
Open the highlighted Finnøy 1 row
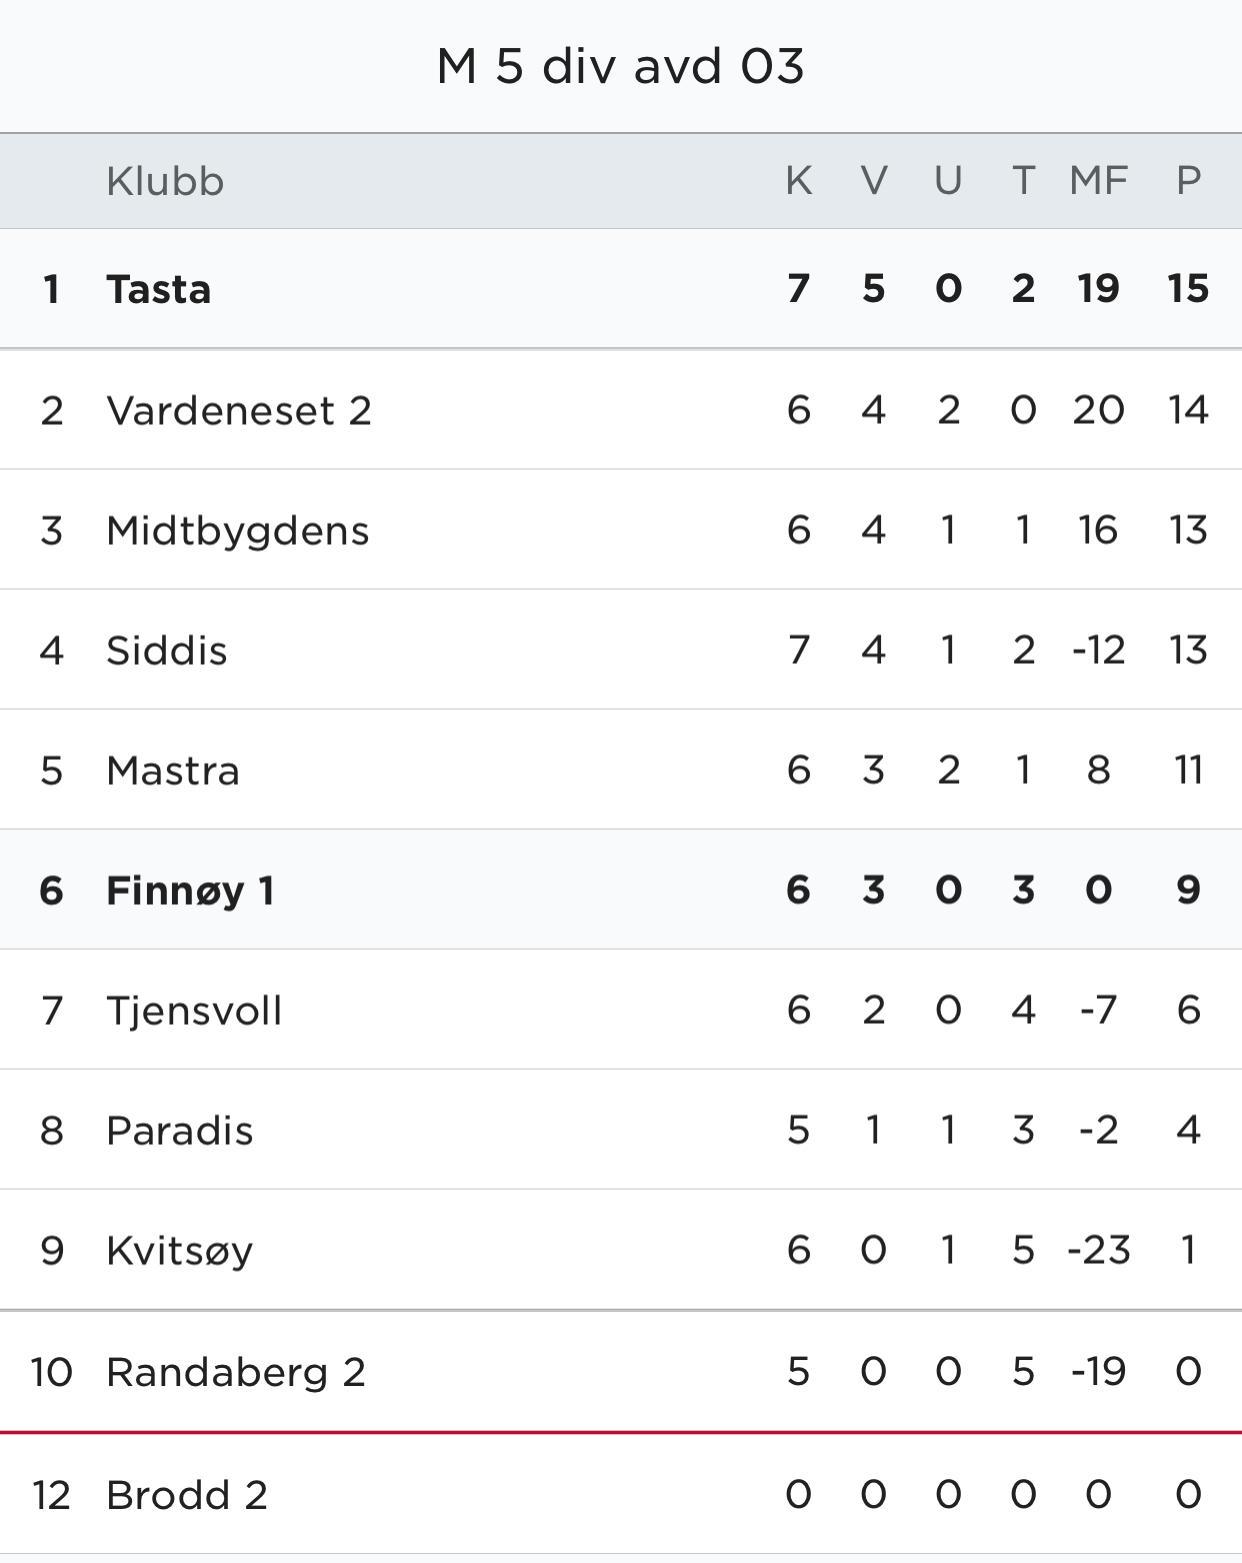tap(190, 891)
